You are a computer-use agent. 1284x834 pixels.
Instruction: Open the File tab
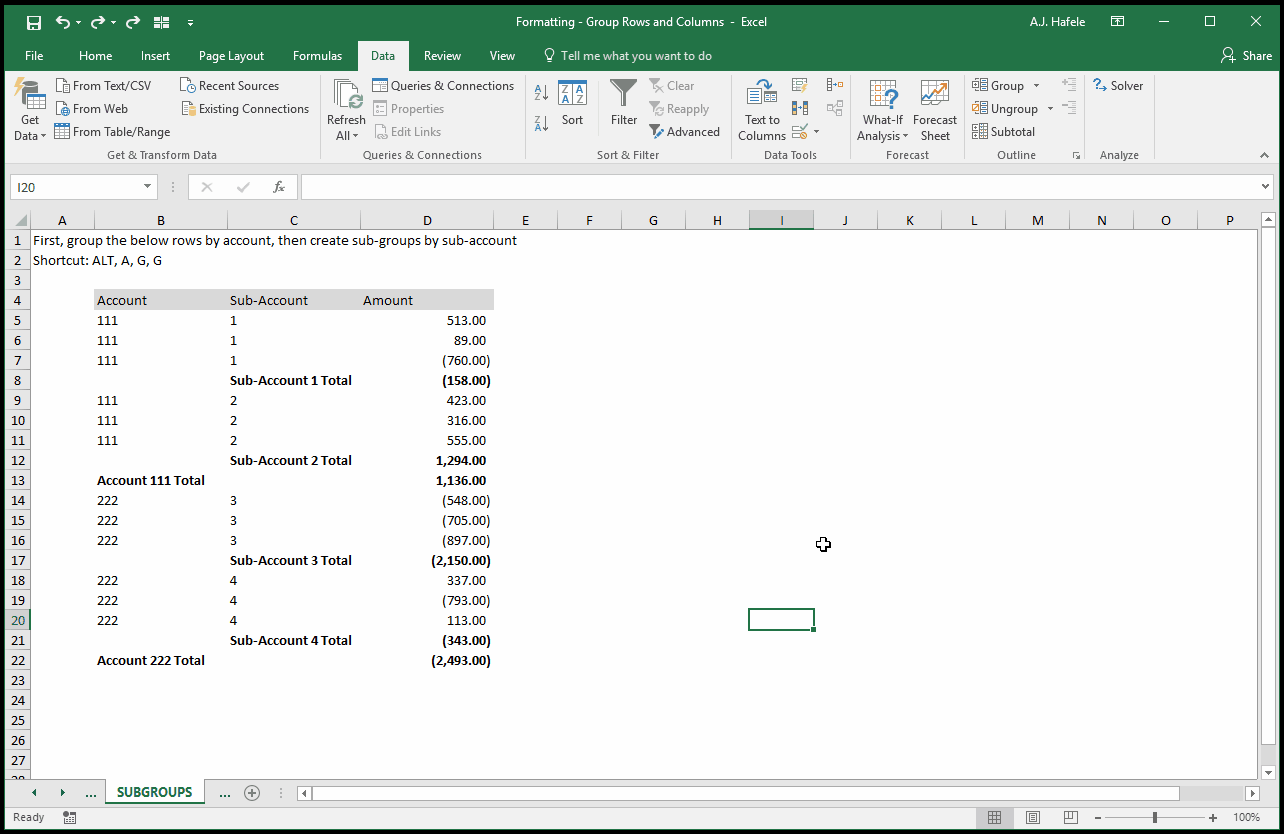click(x=34, y=56)
